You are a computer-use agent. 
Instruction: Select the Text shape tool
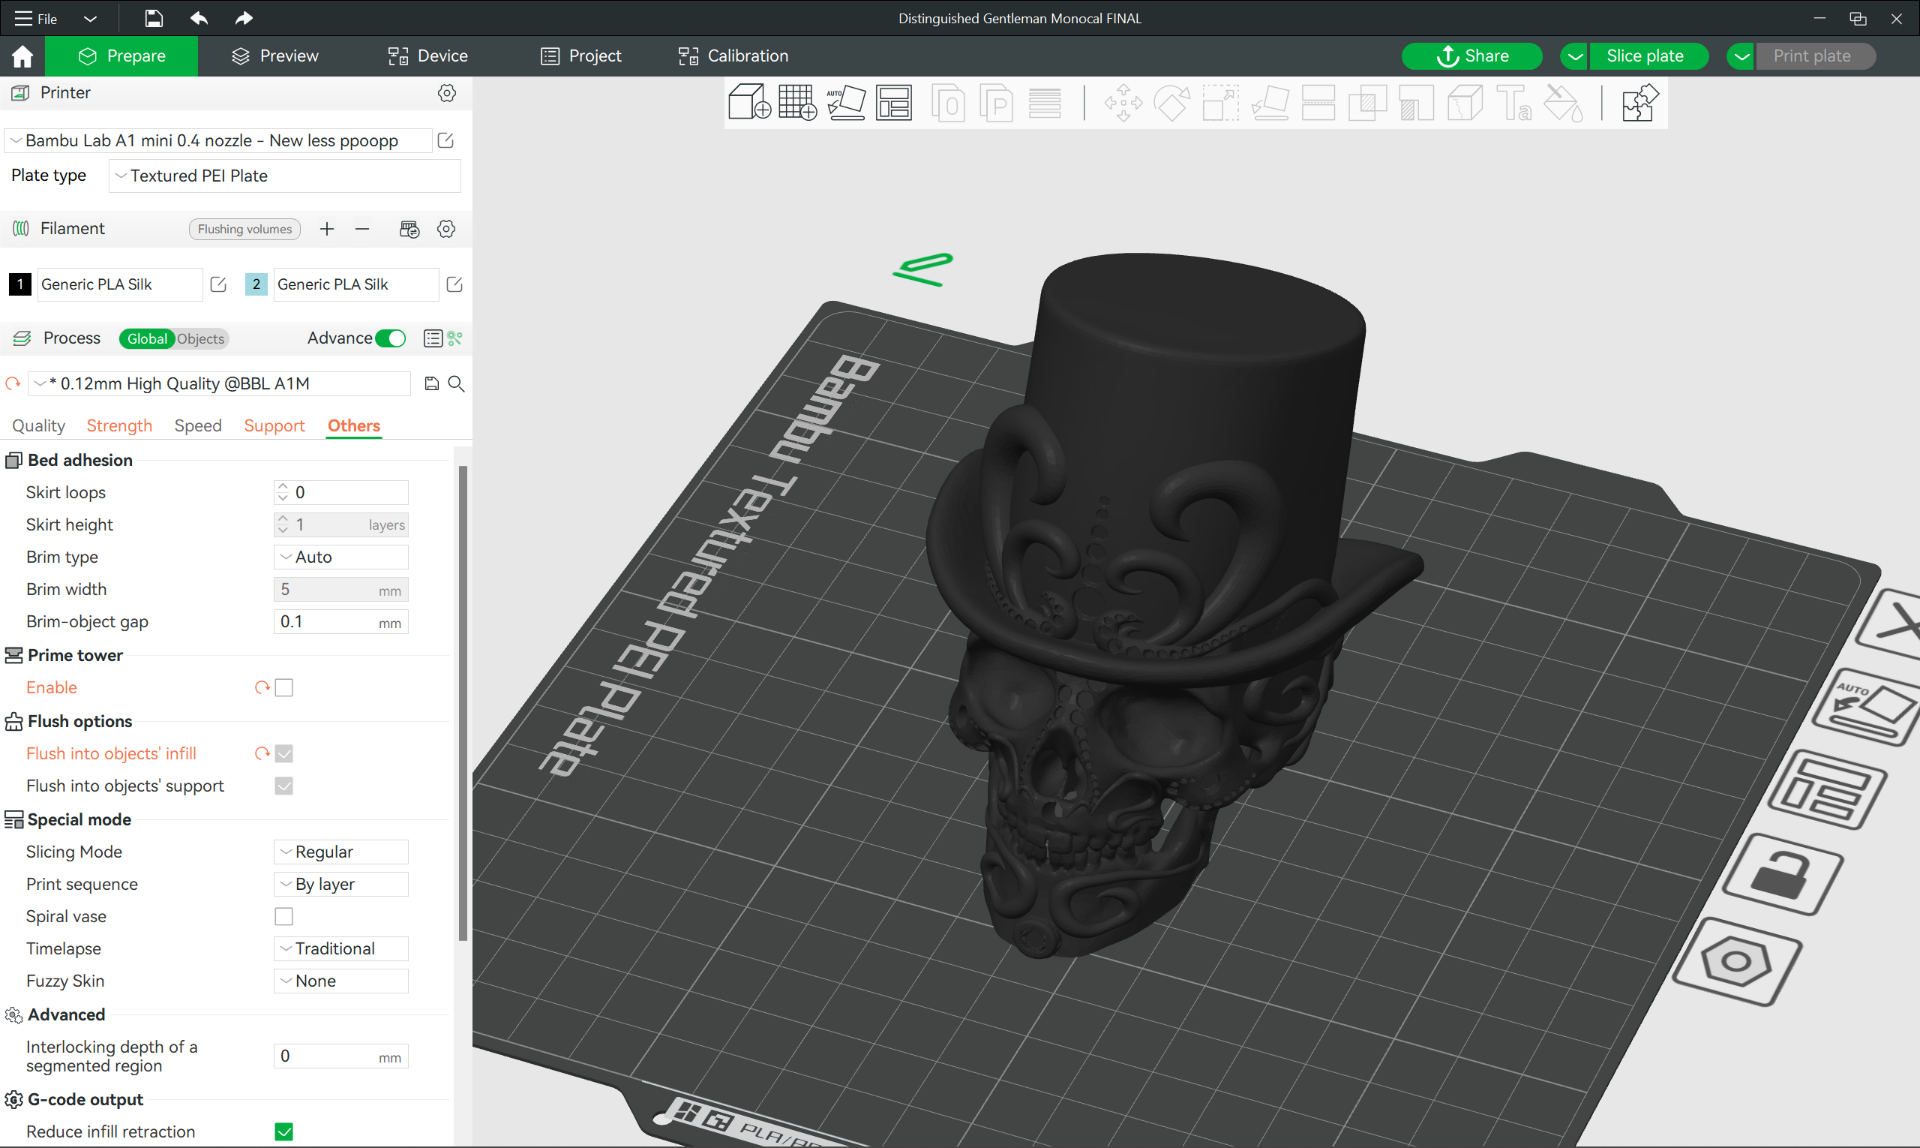(x=1514, y=102)
